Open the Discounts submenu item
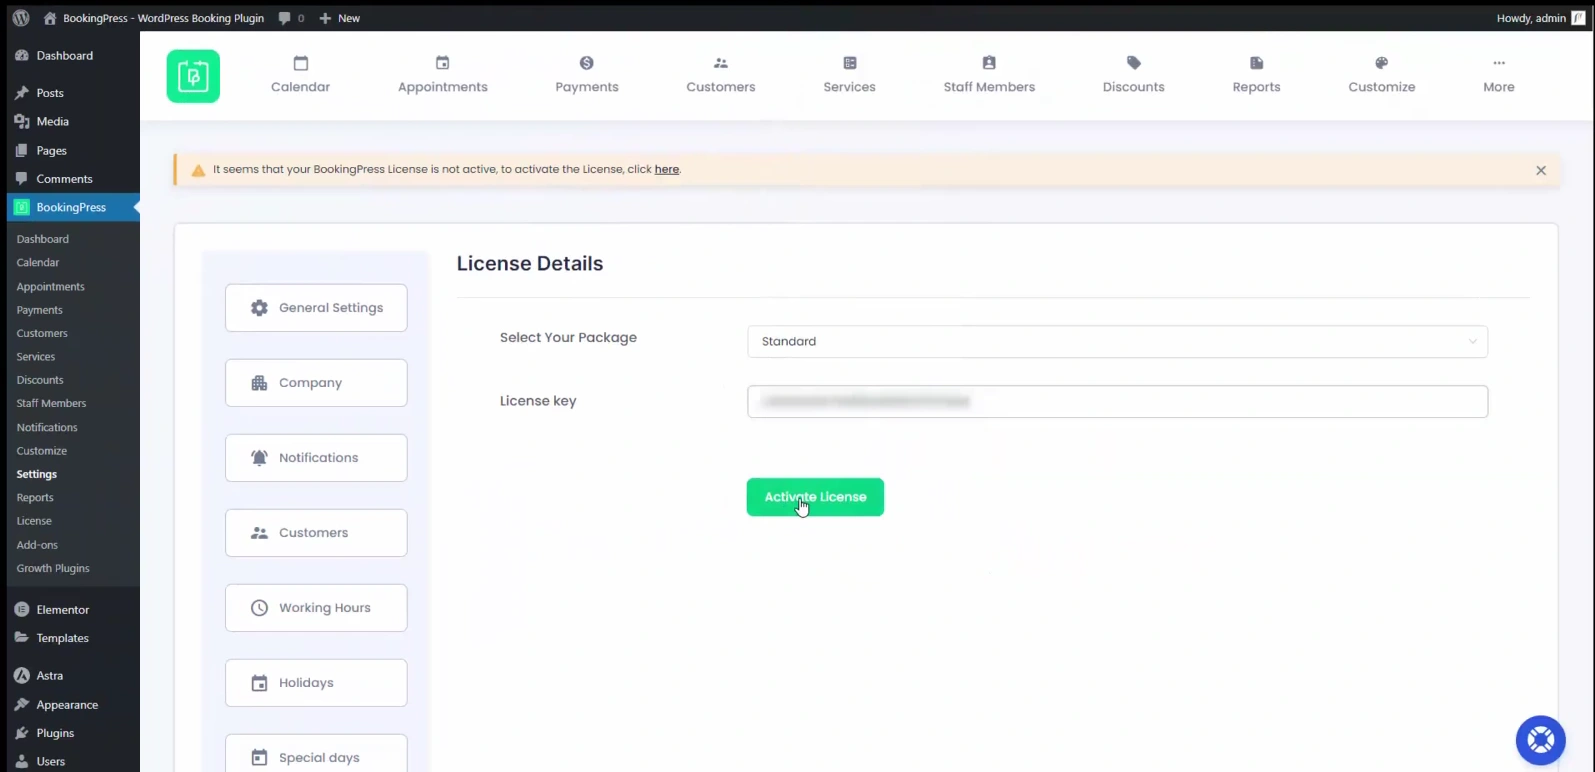Viewport: 1595px width, 772px height. coord(40,380)
